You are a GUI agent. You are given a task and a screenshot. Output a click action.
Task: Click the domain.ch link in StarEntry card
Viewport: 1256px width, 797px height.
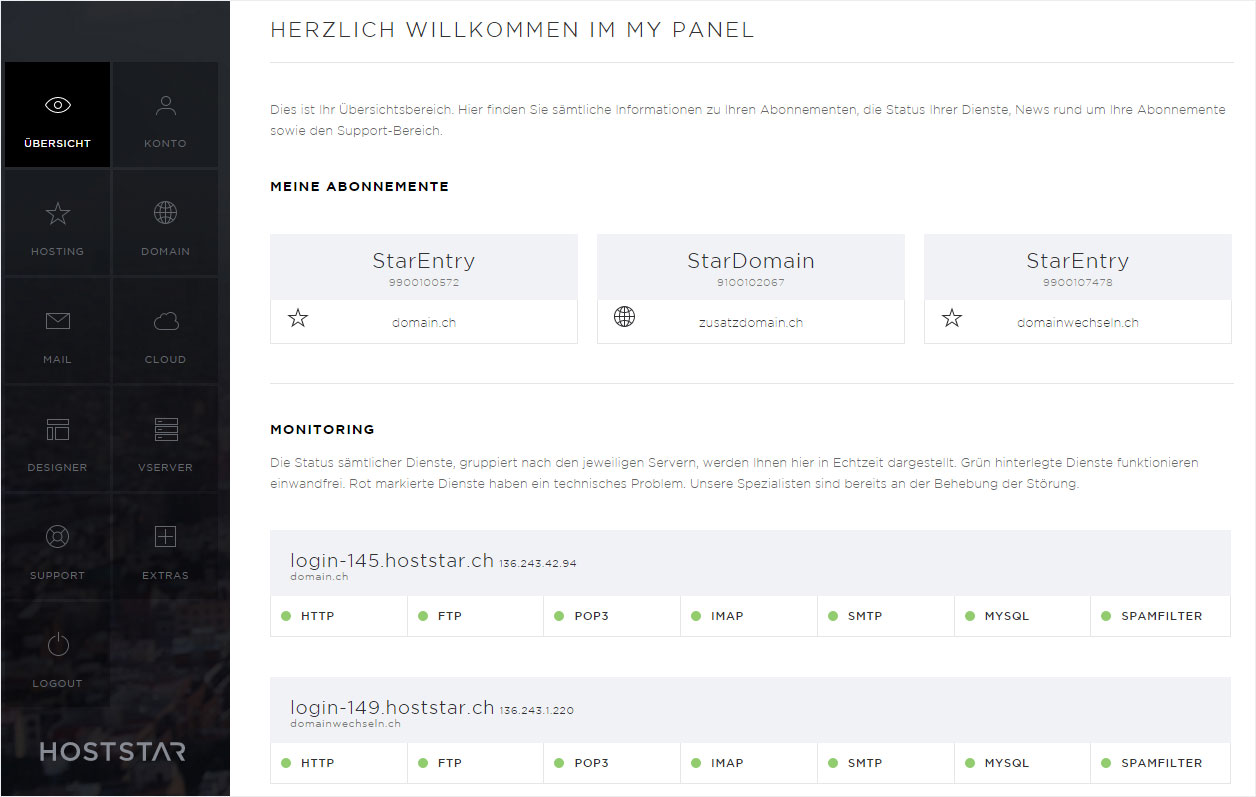pyautogui.click(x=424, y=323)
